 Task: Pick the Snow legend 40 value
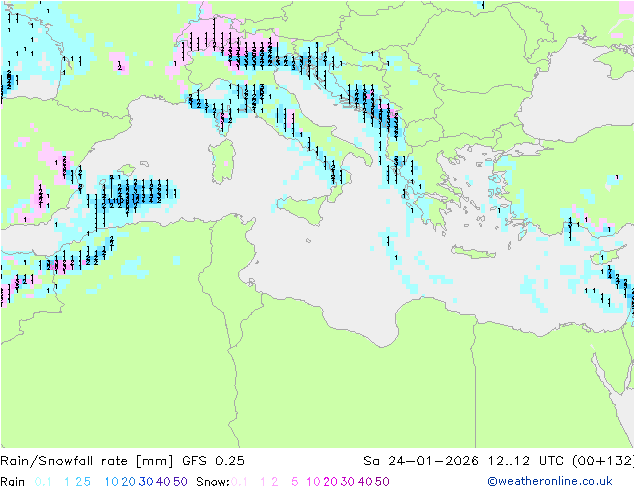(365, 482)
